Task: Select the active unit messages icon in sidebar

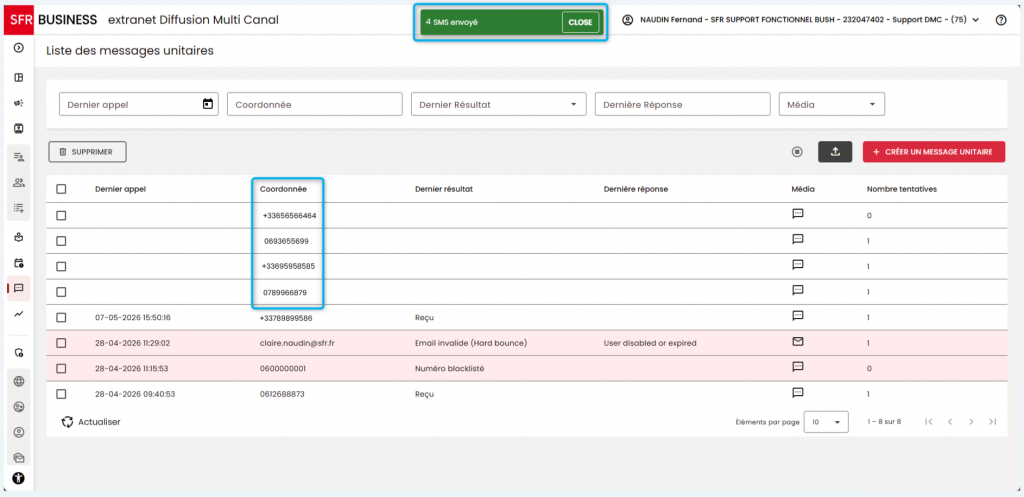Action: click(x=19, y=288)
